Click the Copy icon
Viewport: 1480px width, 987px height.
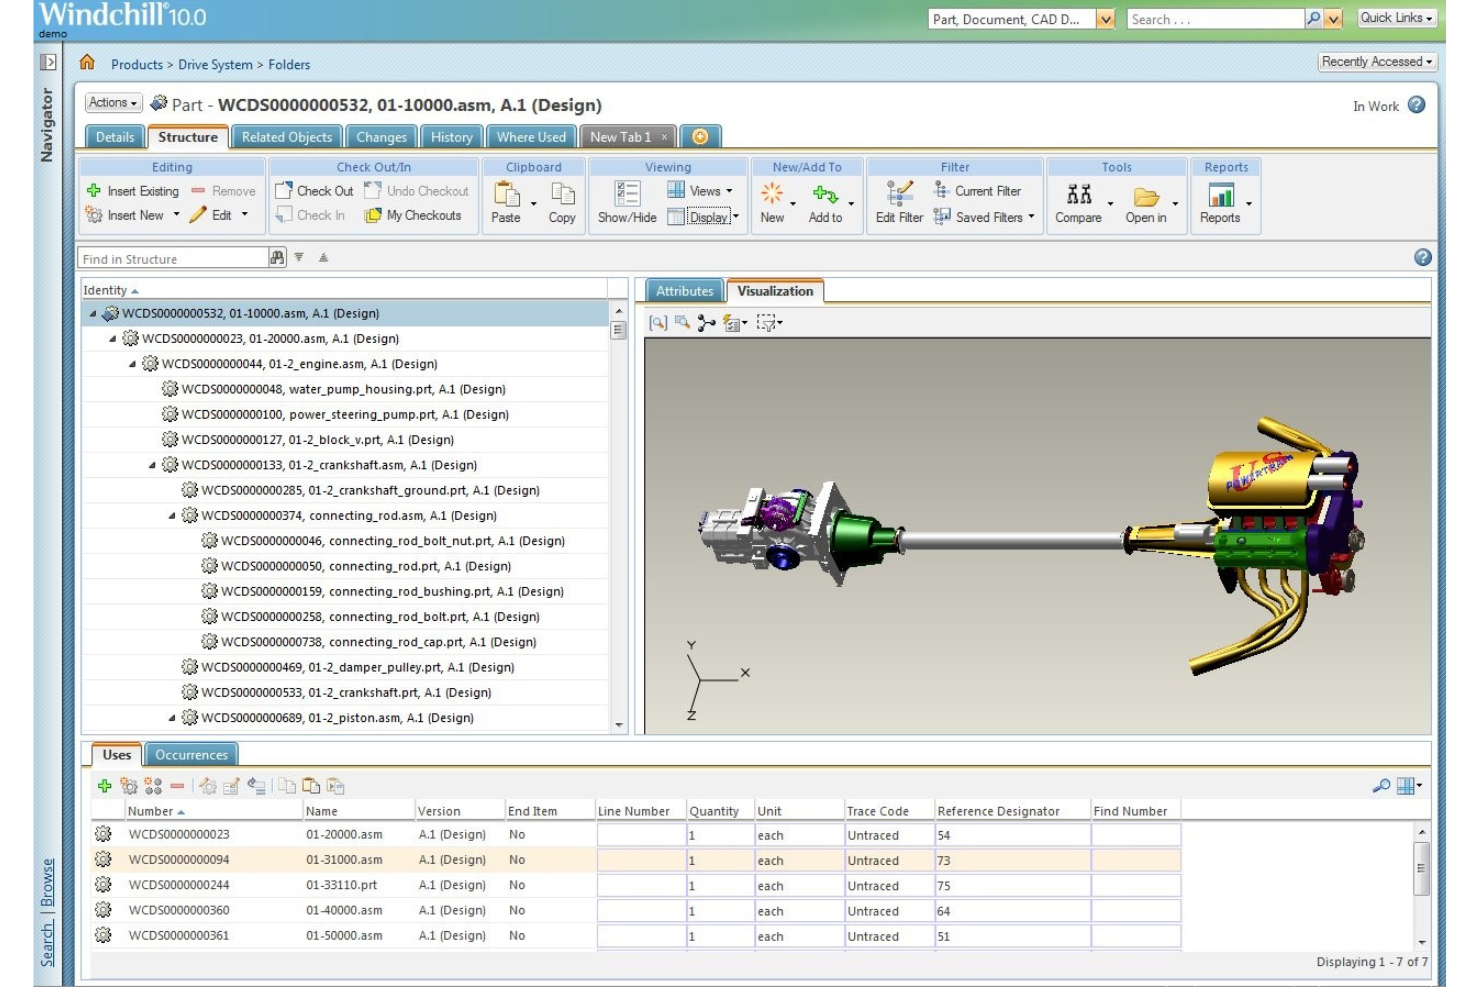563,194
